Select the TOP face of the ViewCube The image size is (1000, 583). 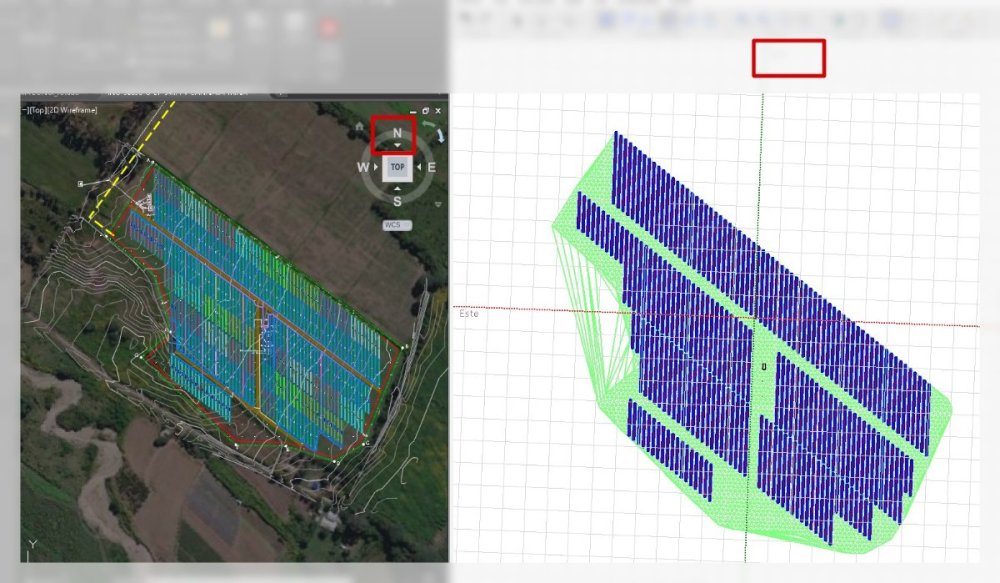click(397, 167)
